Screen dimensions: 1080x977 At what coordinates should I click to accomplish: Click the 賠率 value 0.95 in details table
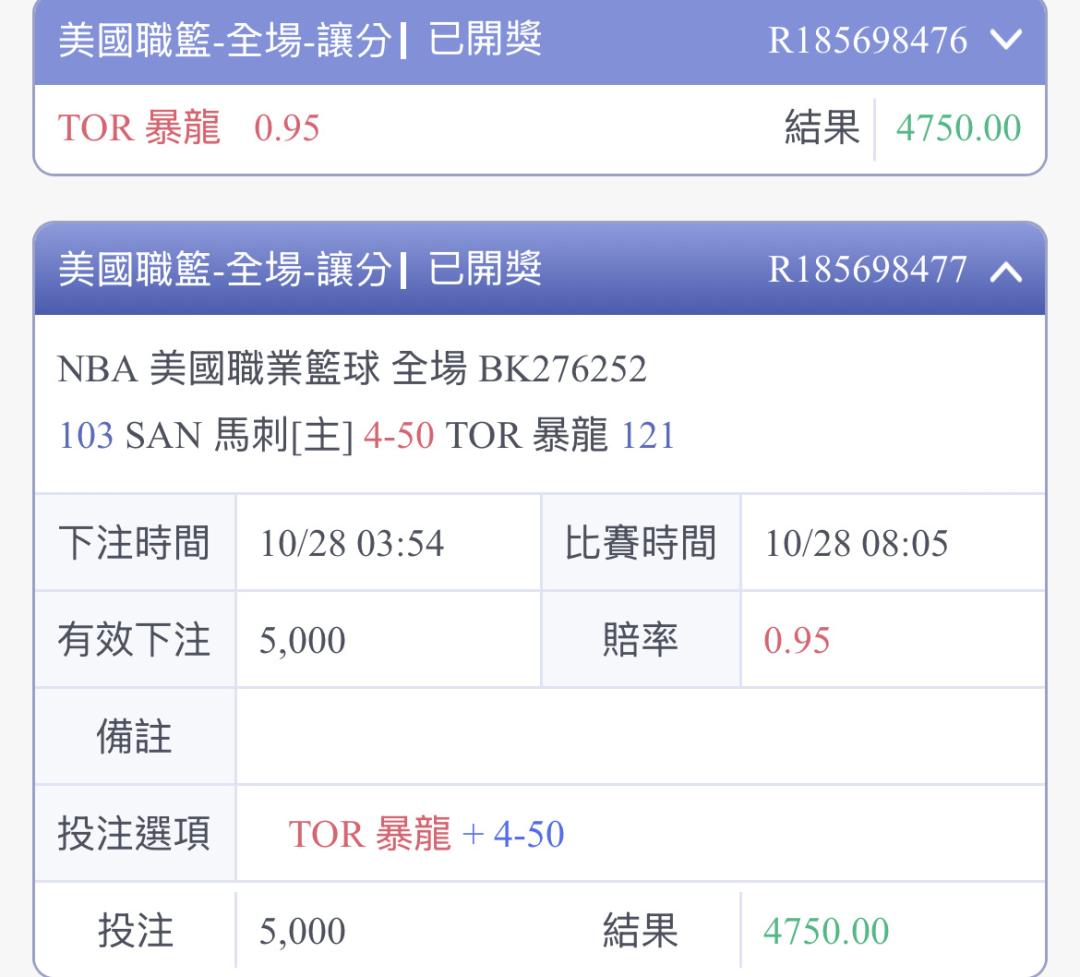[797, 640]
